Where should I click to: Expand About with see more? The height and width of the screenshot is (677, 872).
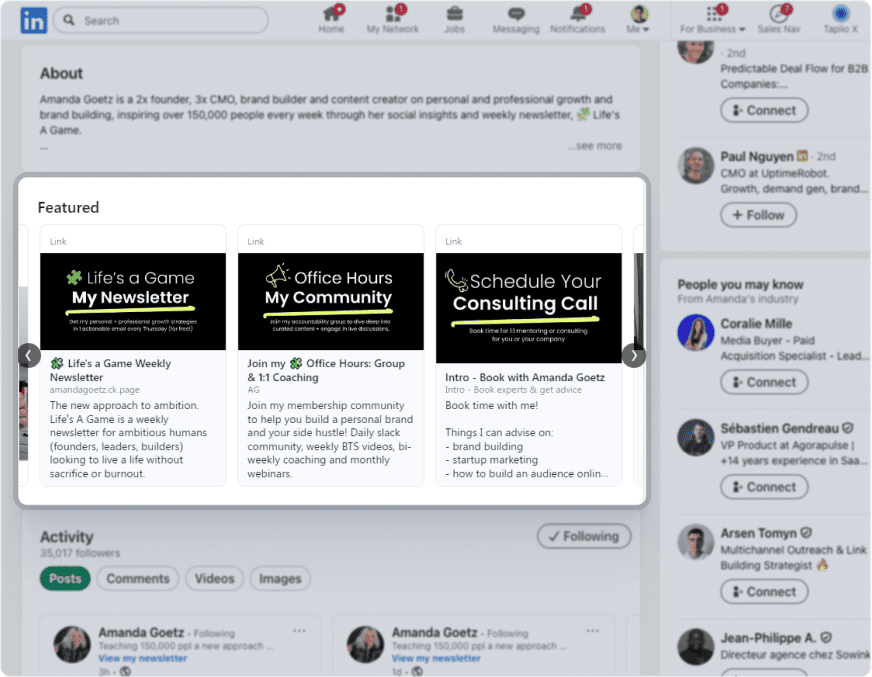click(594, 146)
